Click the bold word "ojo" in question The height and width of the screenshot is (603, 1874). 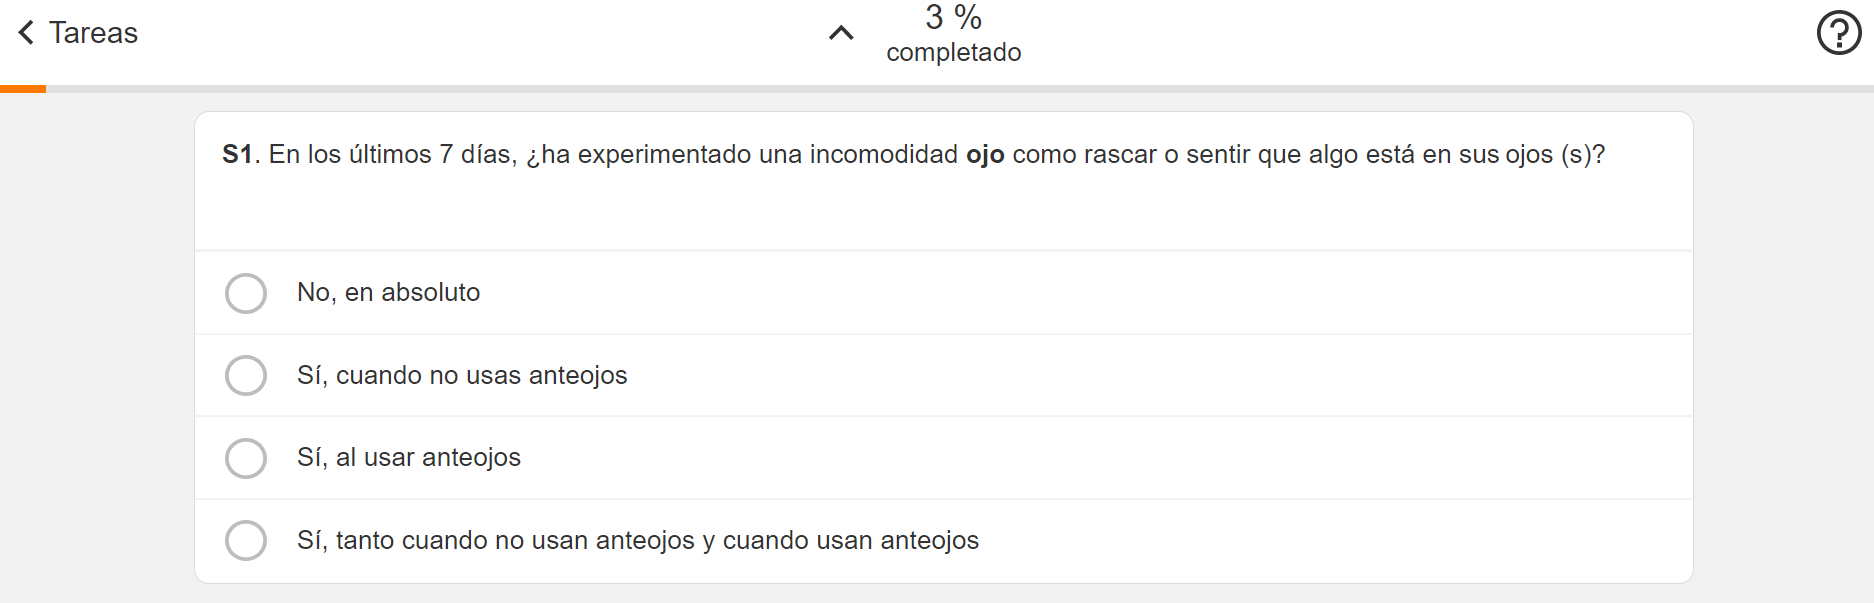pos(985,154)
